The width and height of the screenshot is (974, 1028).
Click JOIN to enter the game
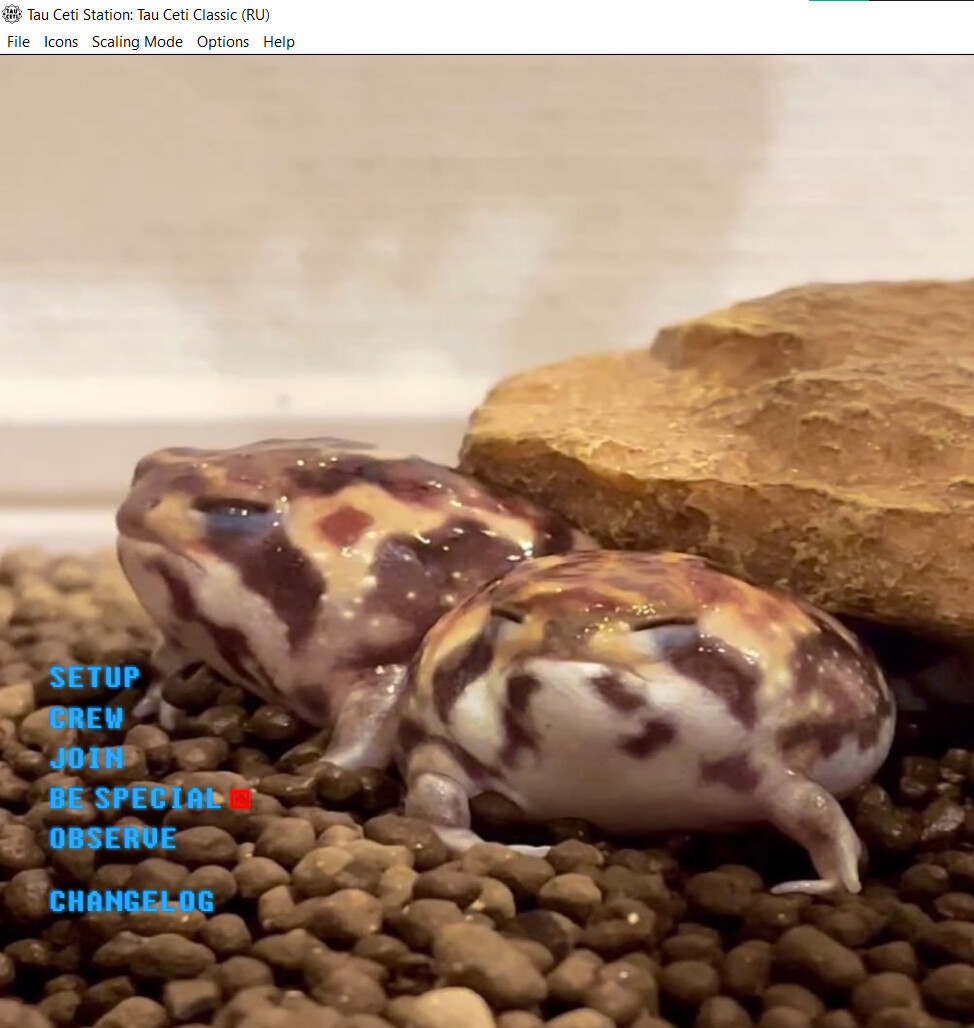point(87,759)
